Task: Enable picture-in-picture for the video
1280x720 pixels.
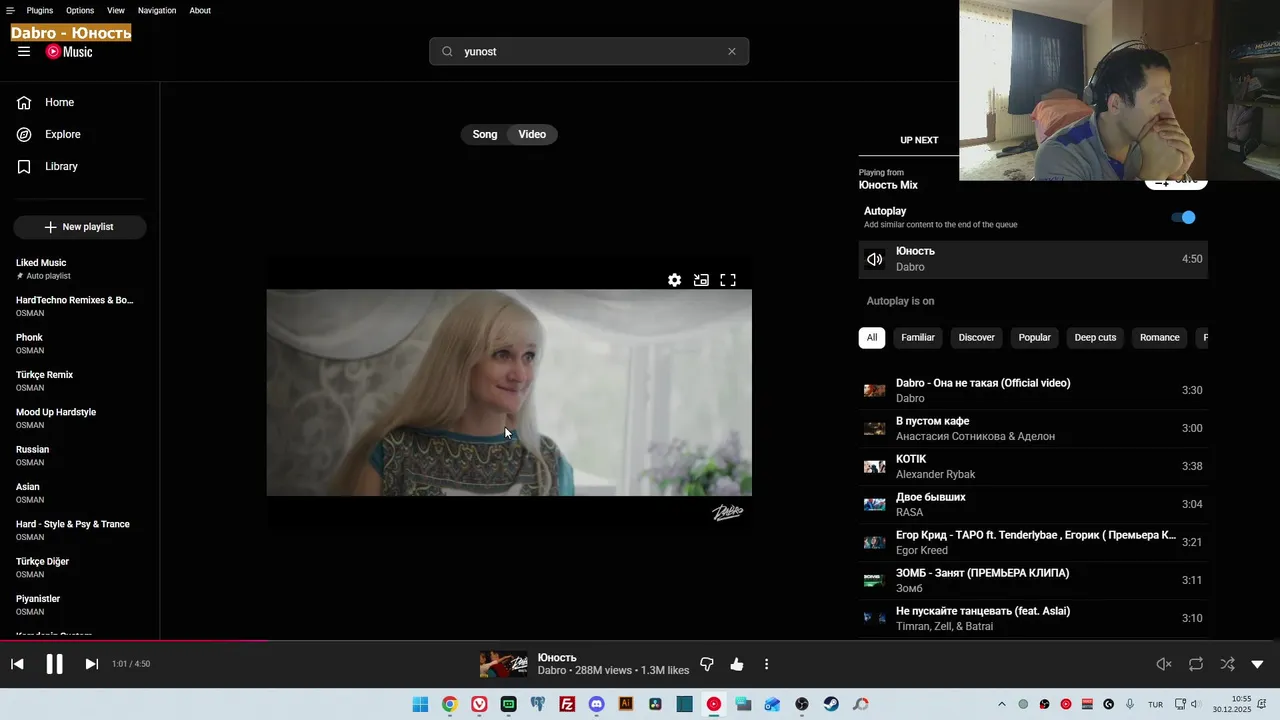Action: click(701, 280)
